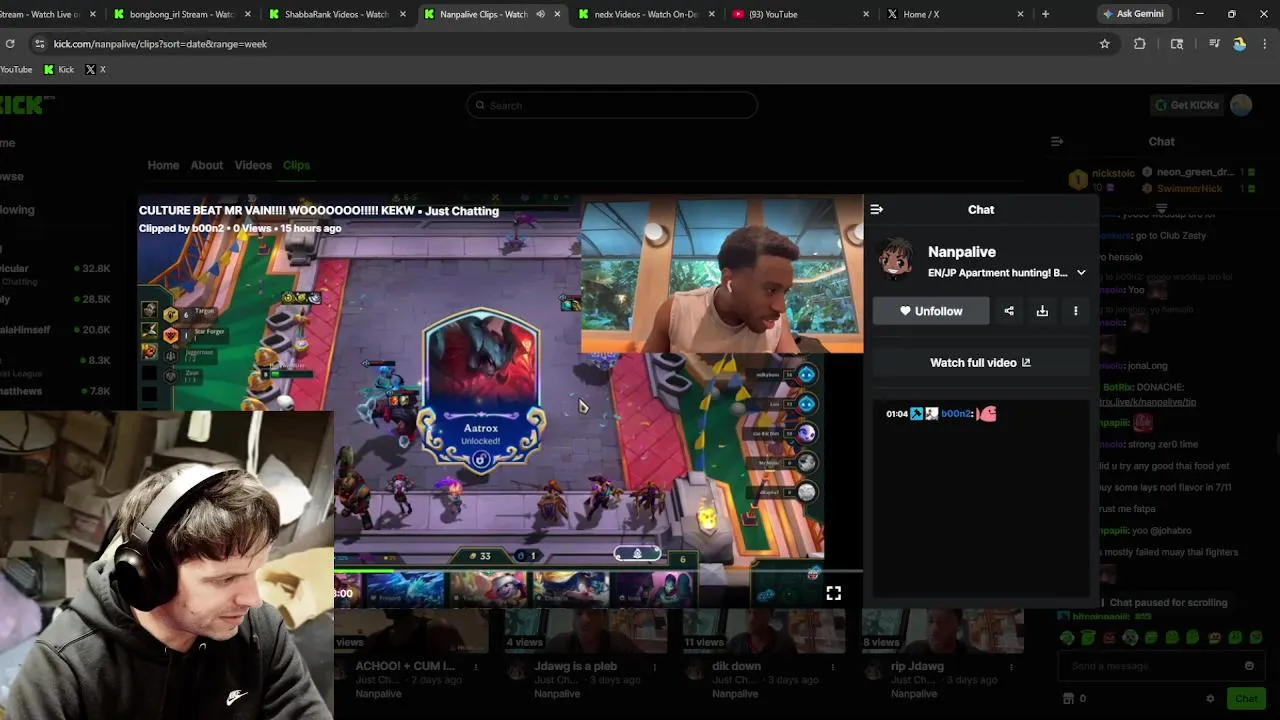The image size is (1280, 720).
Task: Reload the page
Action: click(10, 44)
